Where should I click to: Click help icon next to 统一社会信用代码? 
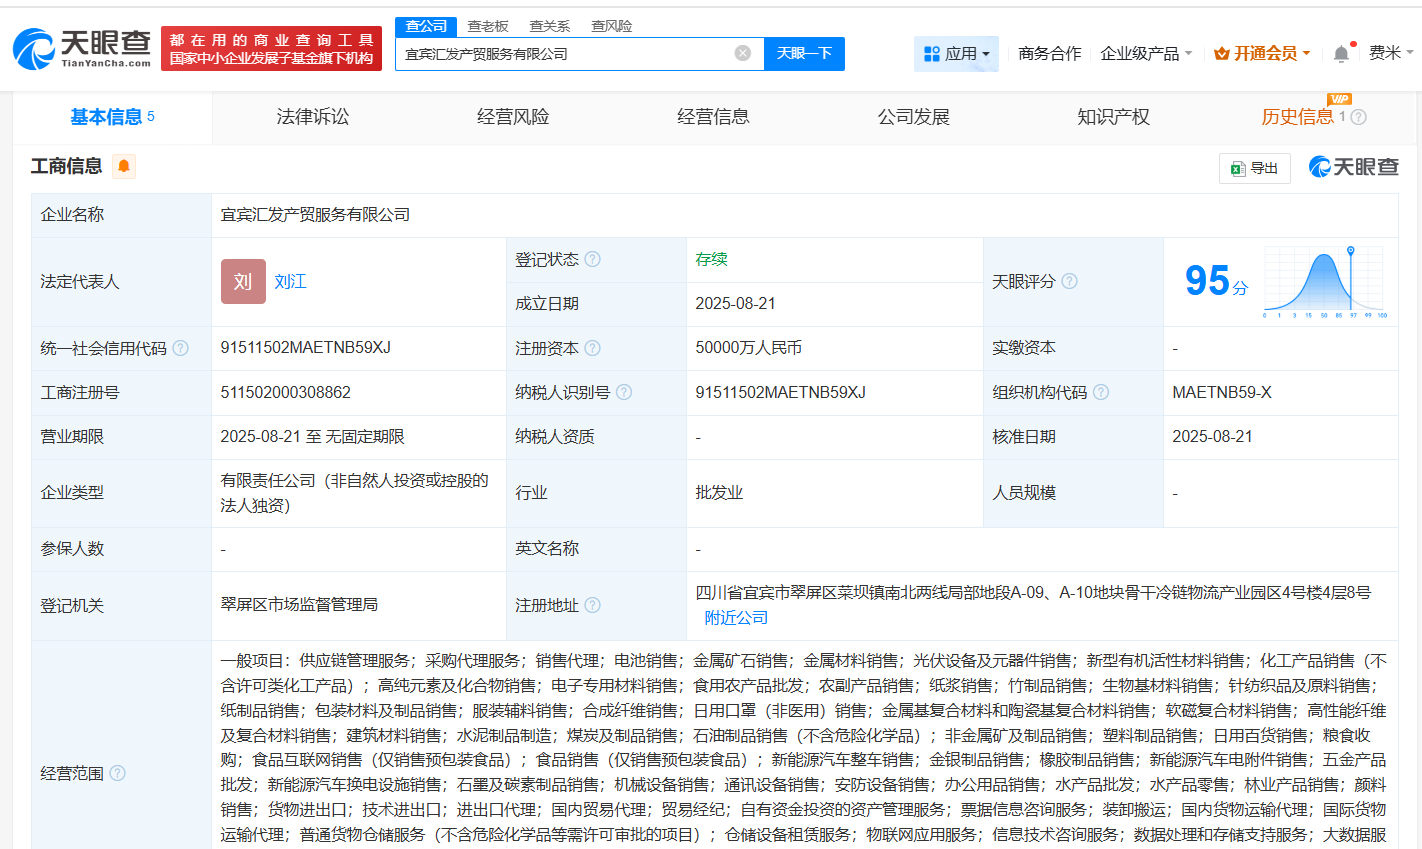181,348
